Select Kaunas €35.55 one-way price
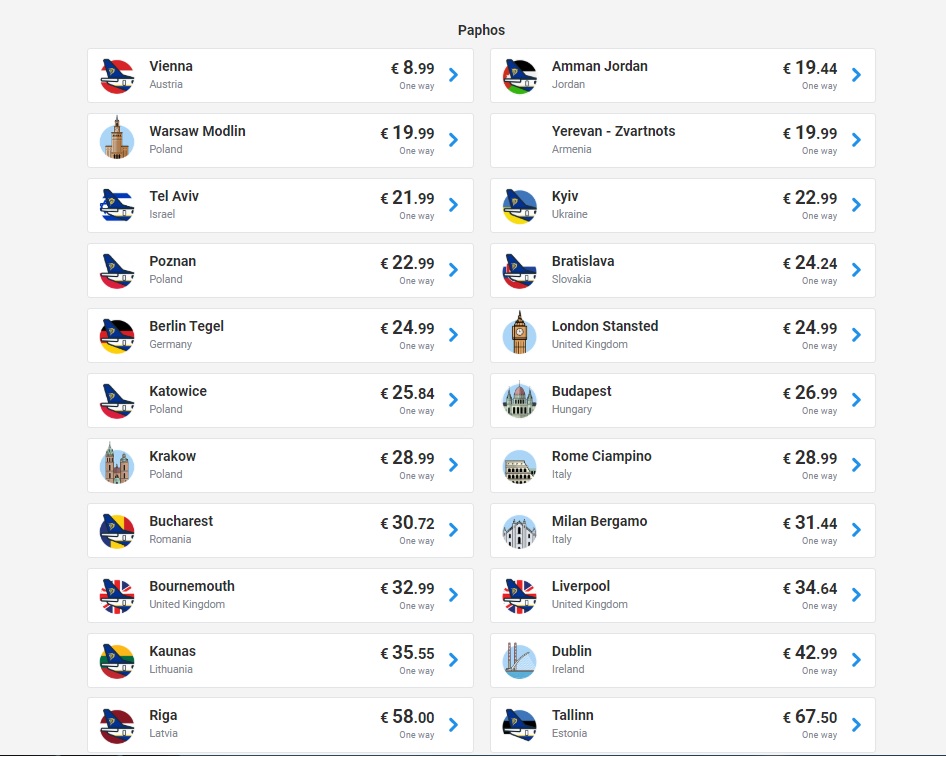The height and width of the screenshot is (758, 946). pyautogui.click(x=407, y=660)
